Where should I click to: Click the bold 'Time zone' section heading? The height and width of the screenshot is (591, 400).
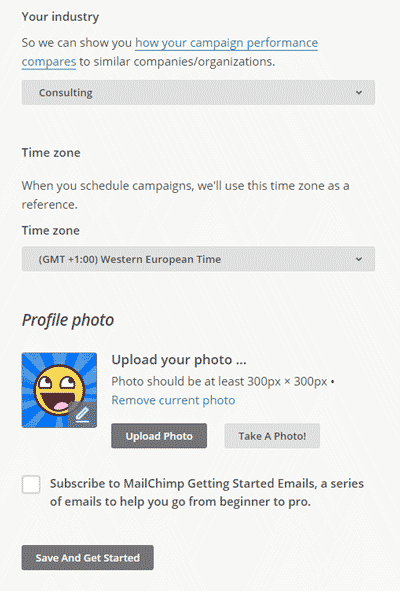tap(51, 153)
